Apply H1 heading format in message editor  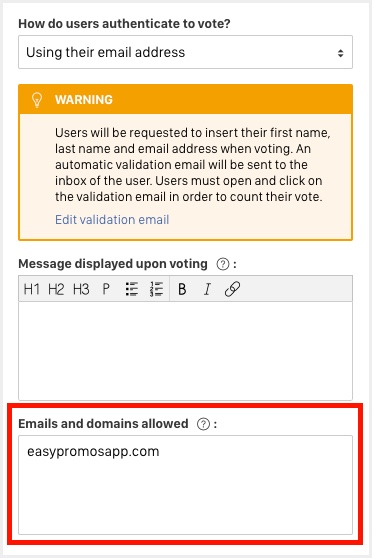click(31, 289)
